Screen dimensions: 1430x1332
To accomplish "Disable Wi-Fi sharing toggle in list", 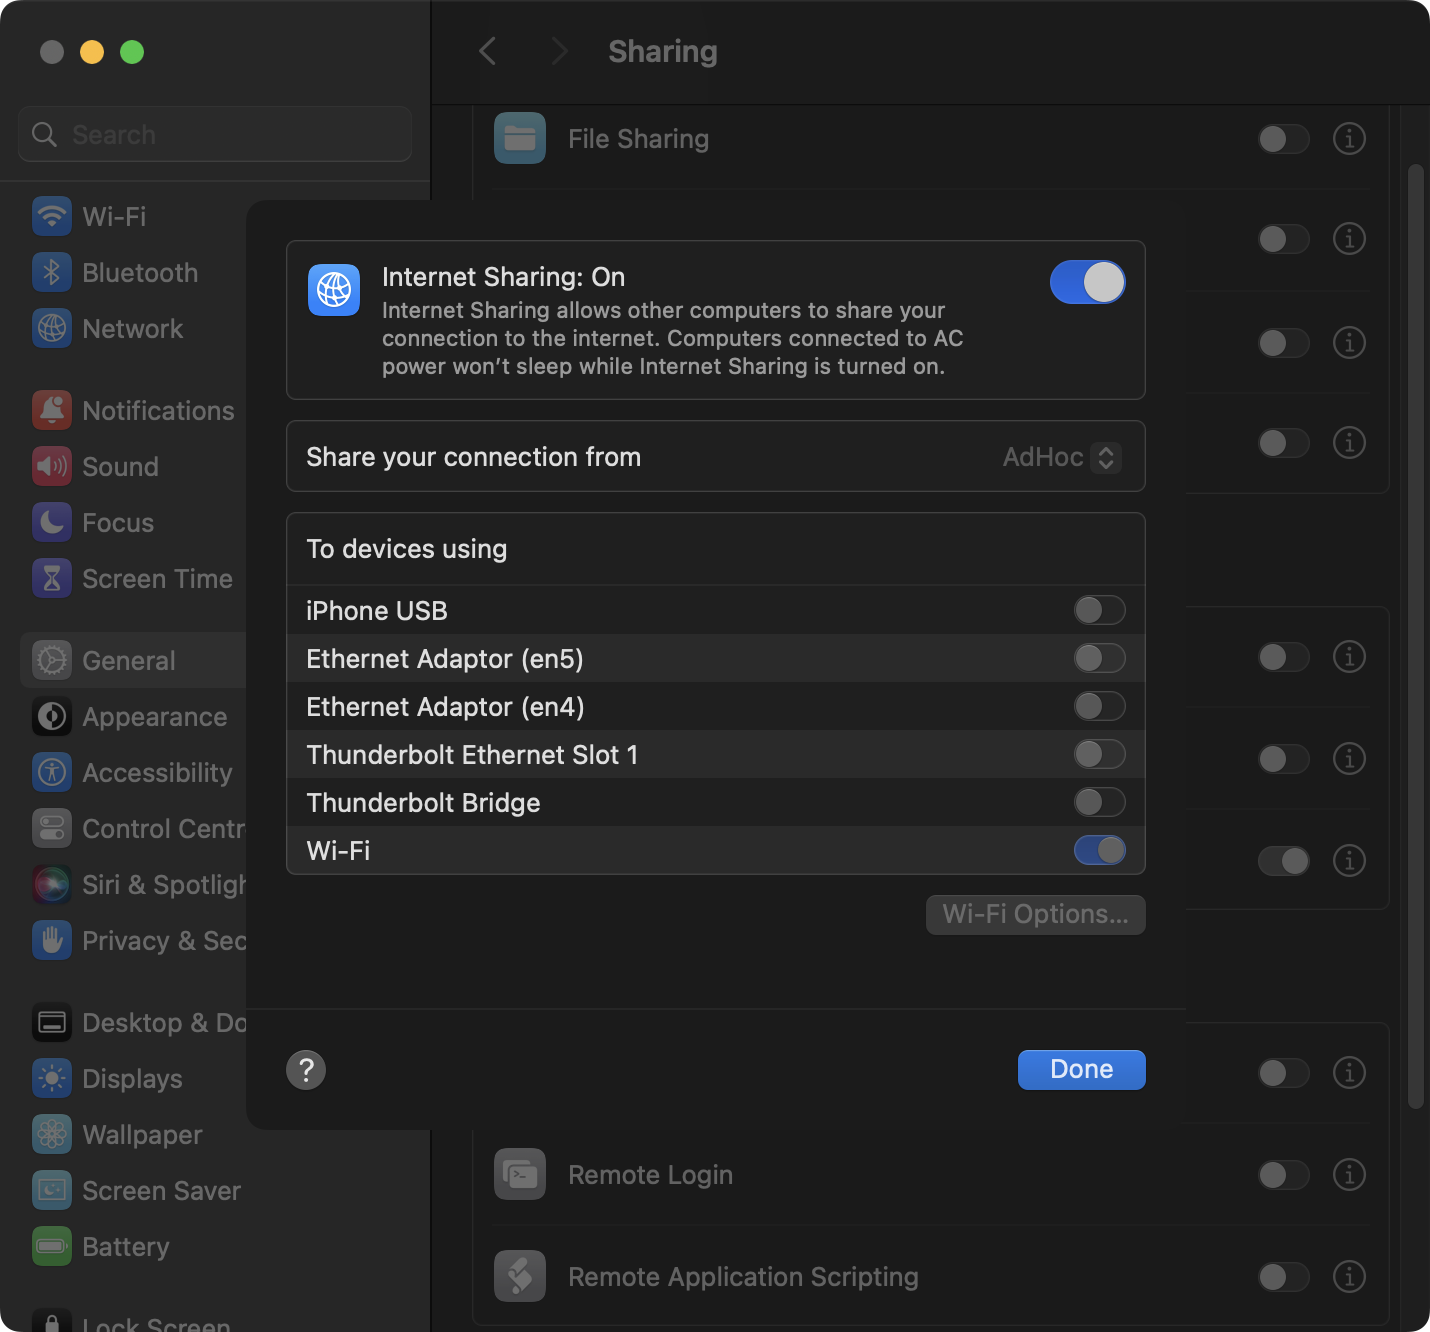I will [x=1099, y=850].
